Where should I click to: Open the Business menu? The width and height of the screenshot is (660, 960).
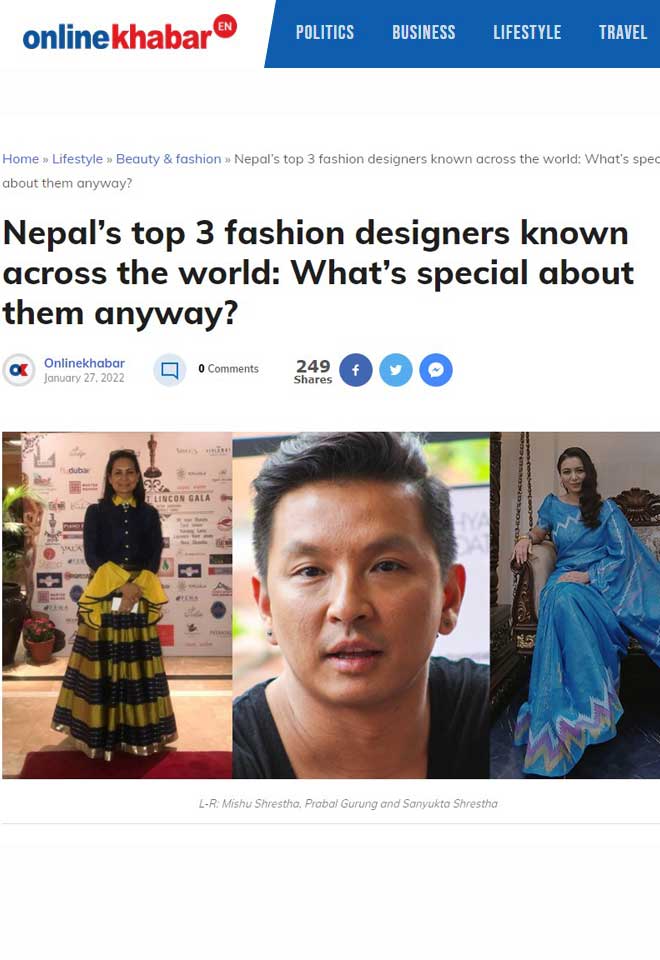tap(424, 32)
